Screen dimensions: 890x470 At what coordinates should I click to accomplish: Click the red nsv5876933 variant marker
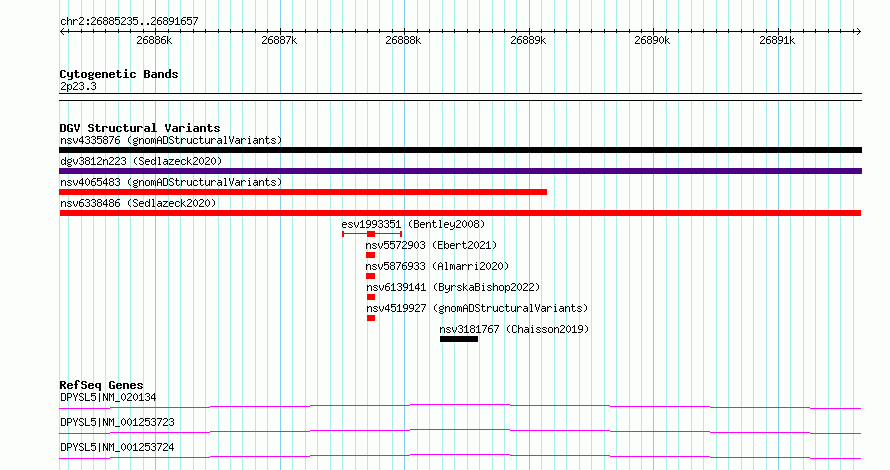(x=371, y=276)
